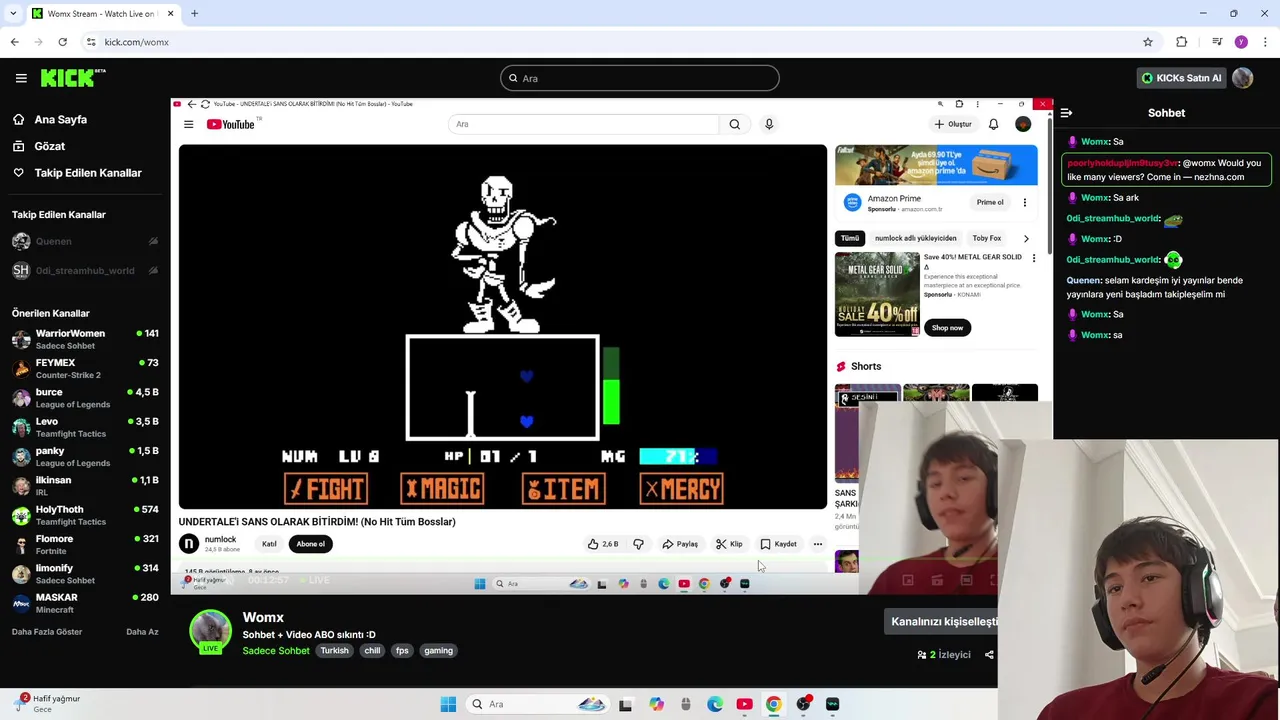Viewport: 1280px width, 720px height.
Task: Click YouTube voice search microphone
Action: point(769,124)
